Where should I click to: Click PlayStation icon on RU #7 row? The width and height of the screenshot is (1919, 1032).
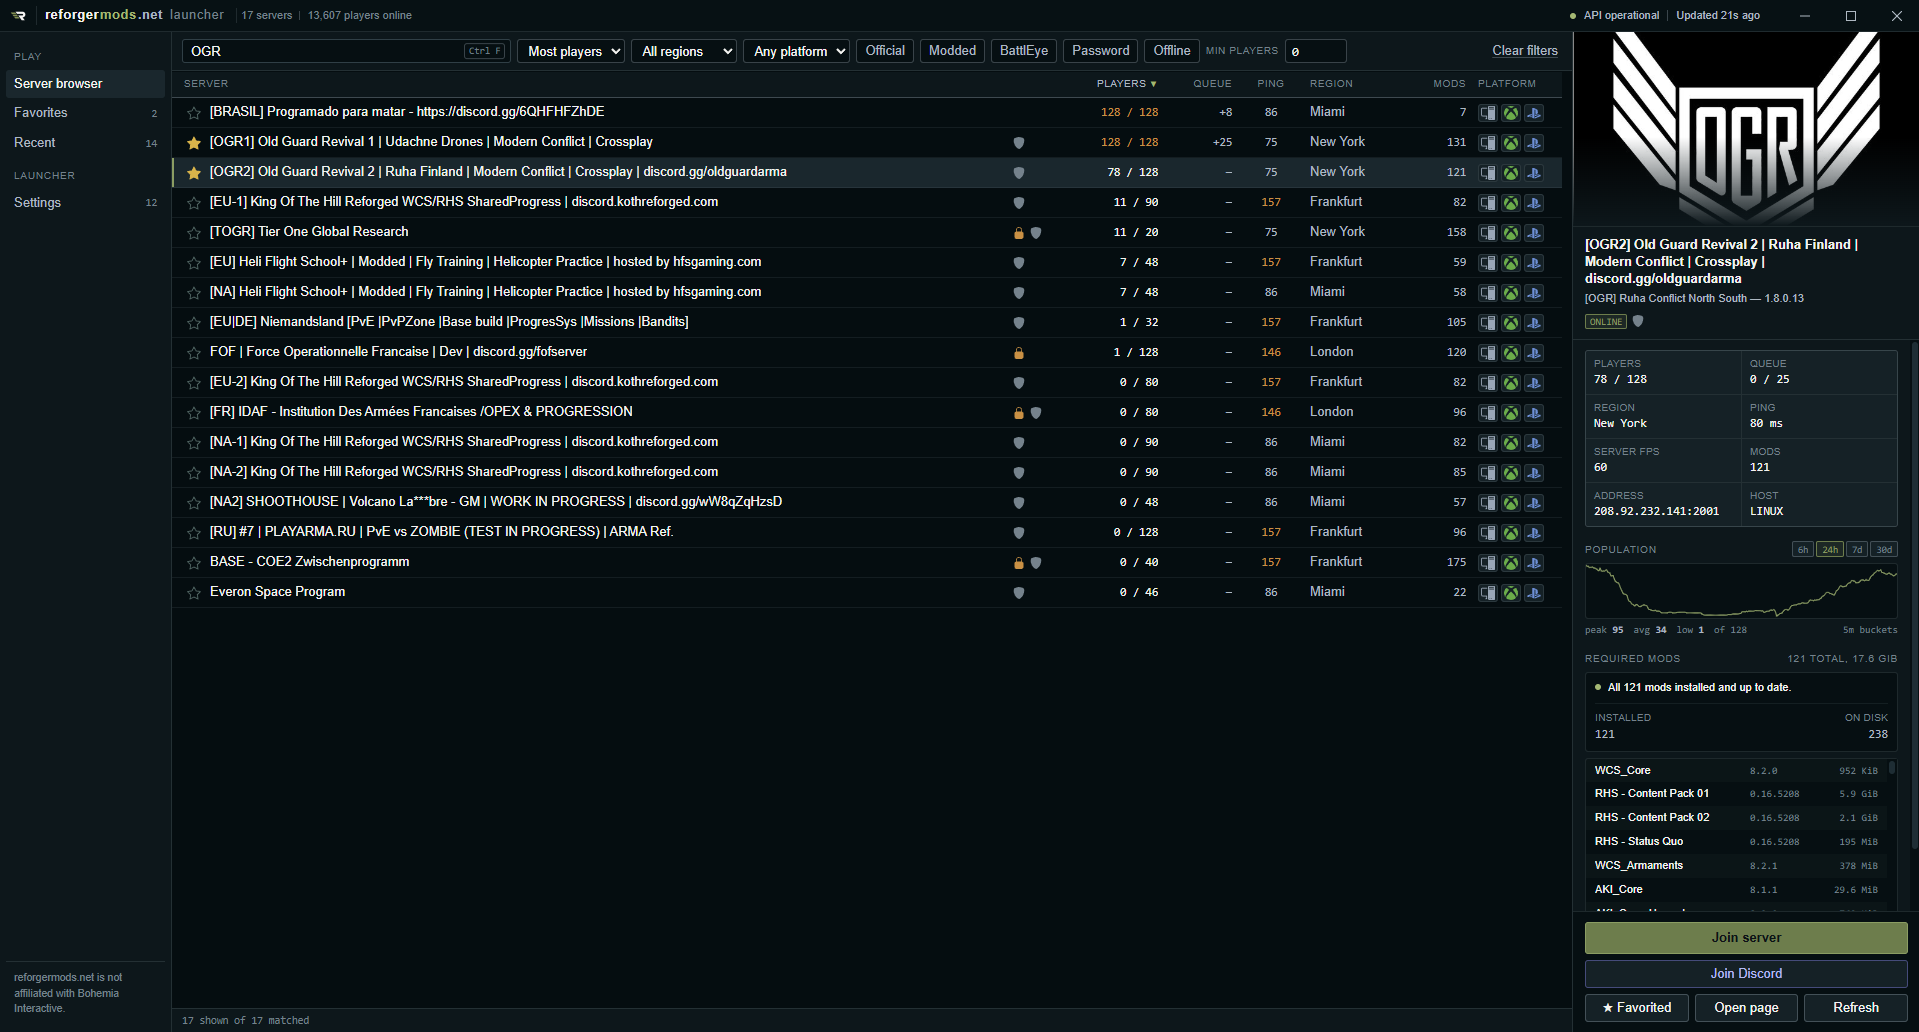pyautogui.click(x=1534, y=533)
